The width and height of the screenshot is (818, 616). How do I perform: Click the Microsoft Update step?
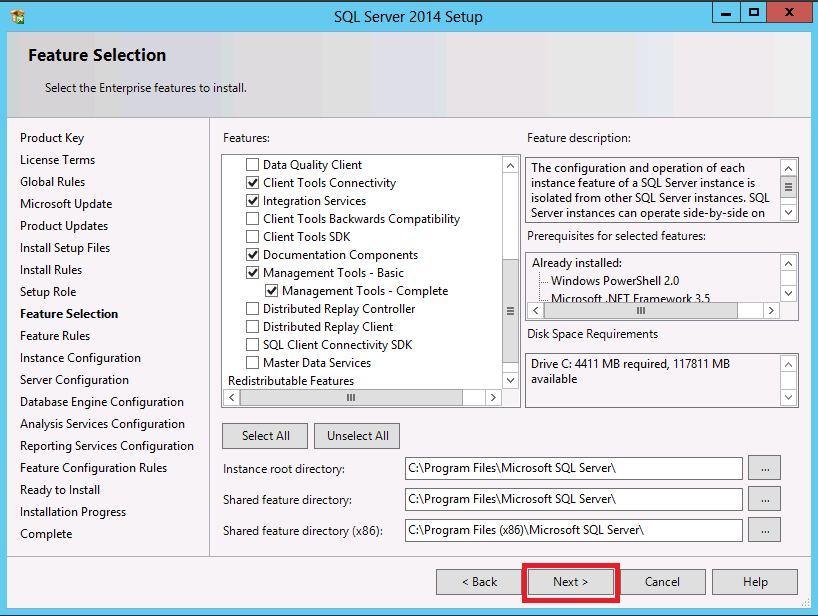[x=66, y=204]
